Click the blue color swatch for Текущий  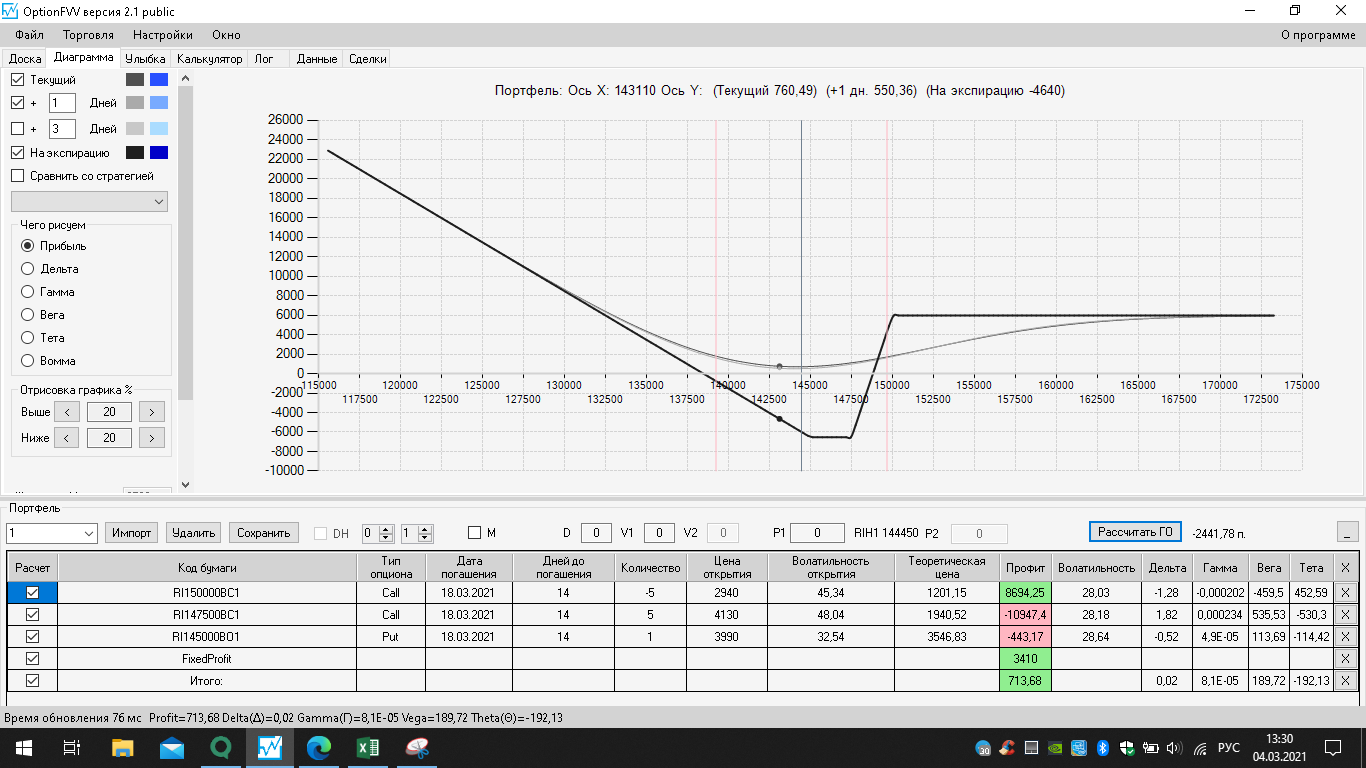pyautogui.click(x=158, y=79)
